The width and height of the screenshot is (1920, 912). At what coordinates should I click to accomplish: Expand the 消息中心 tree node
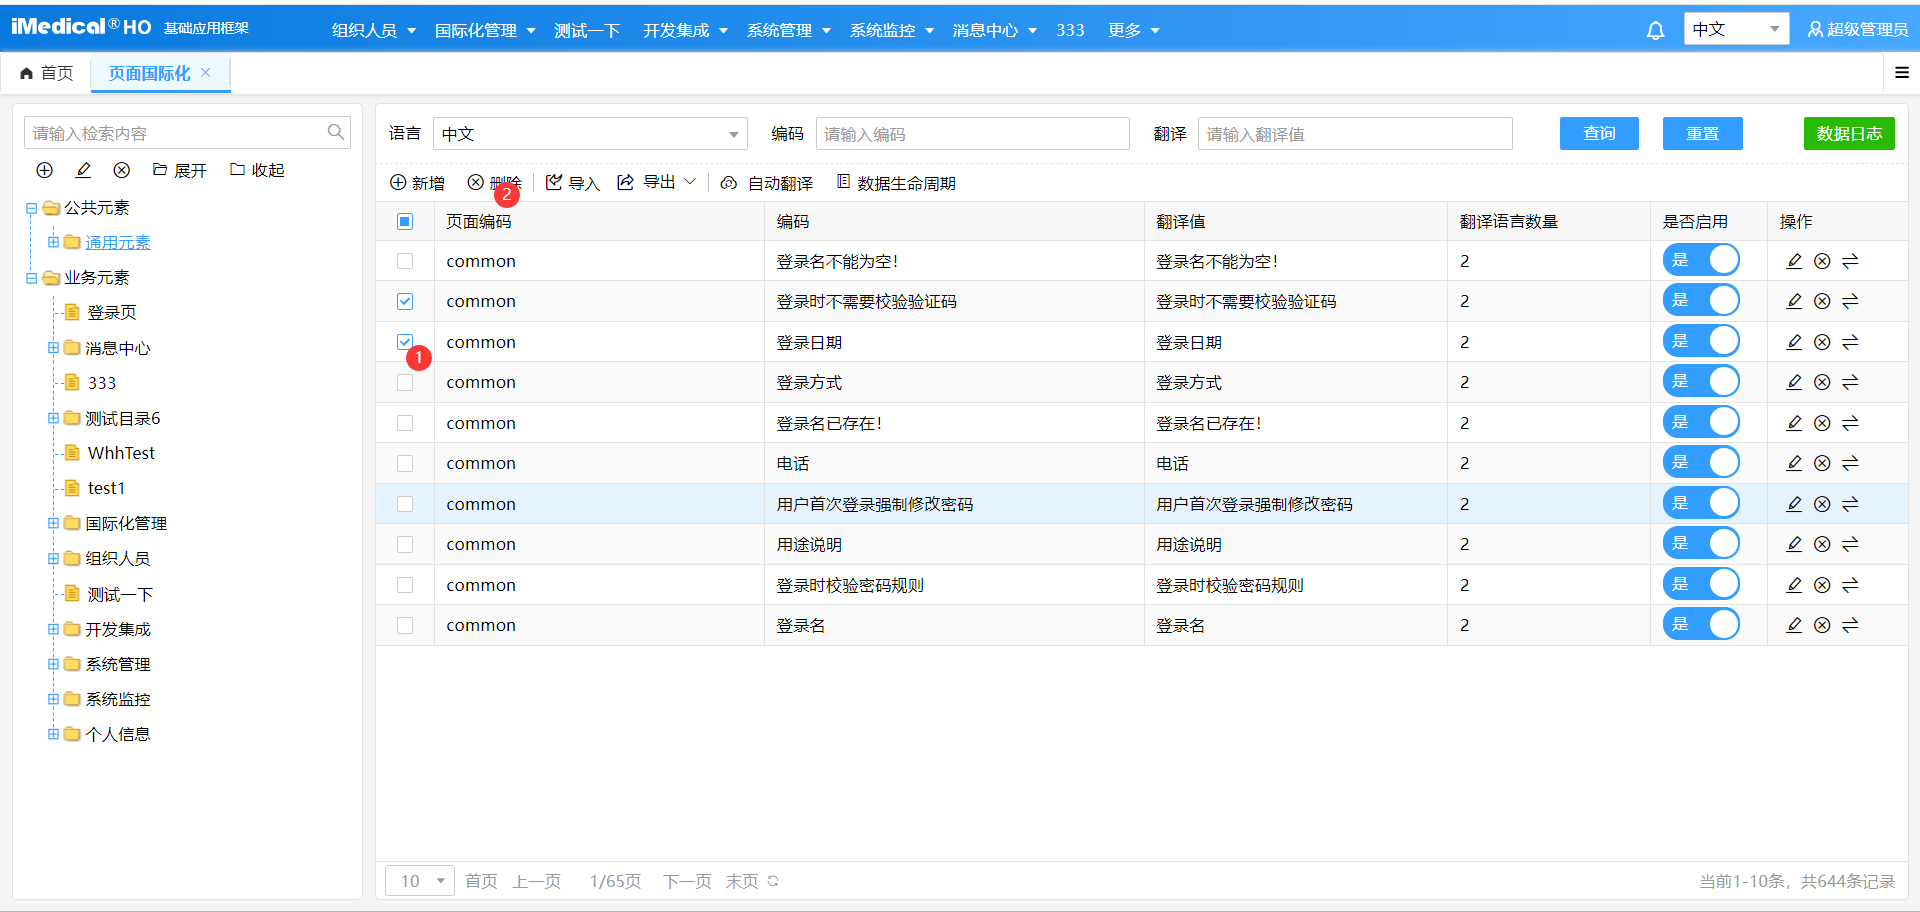click(x=53, y=348)
